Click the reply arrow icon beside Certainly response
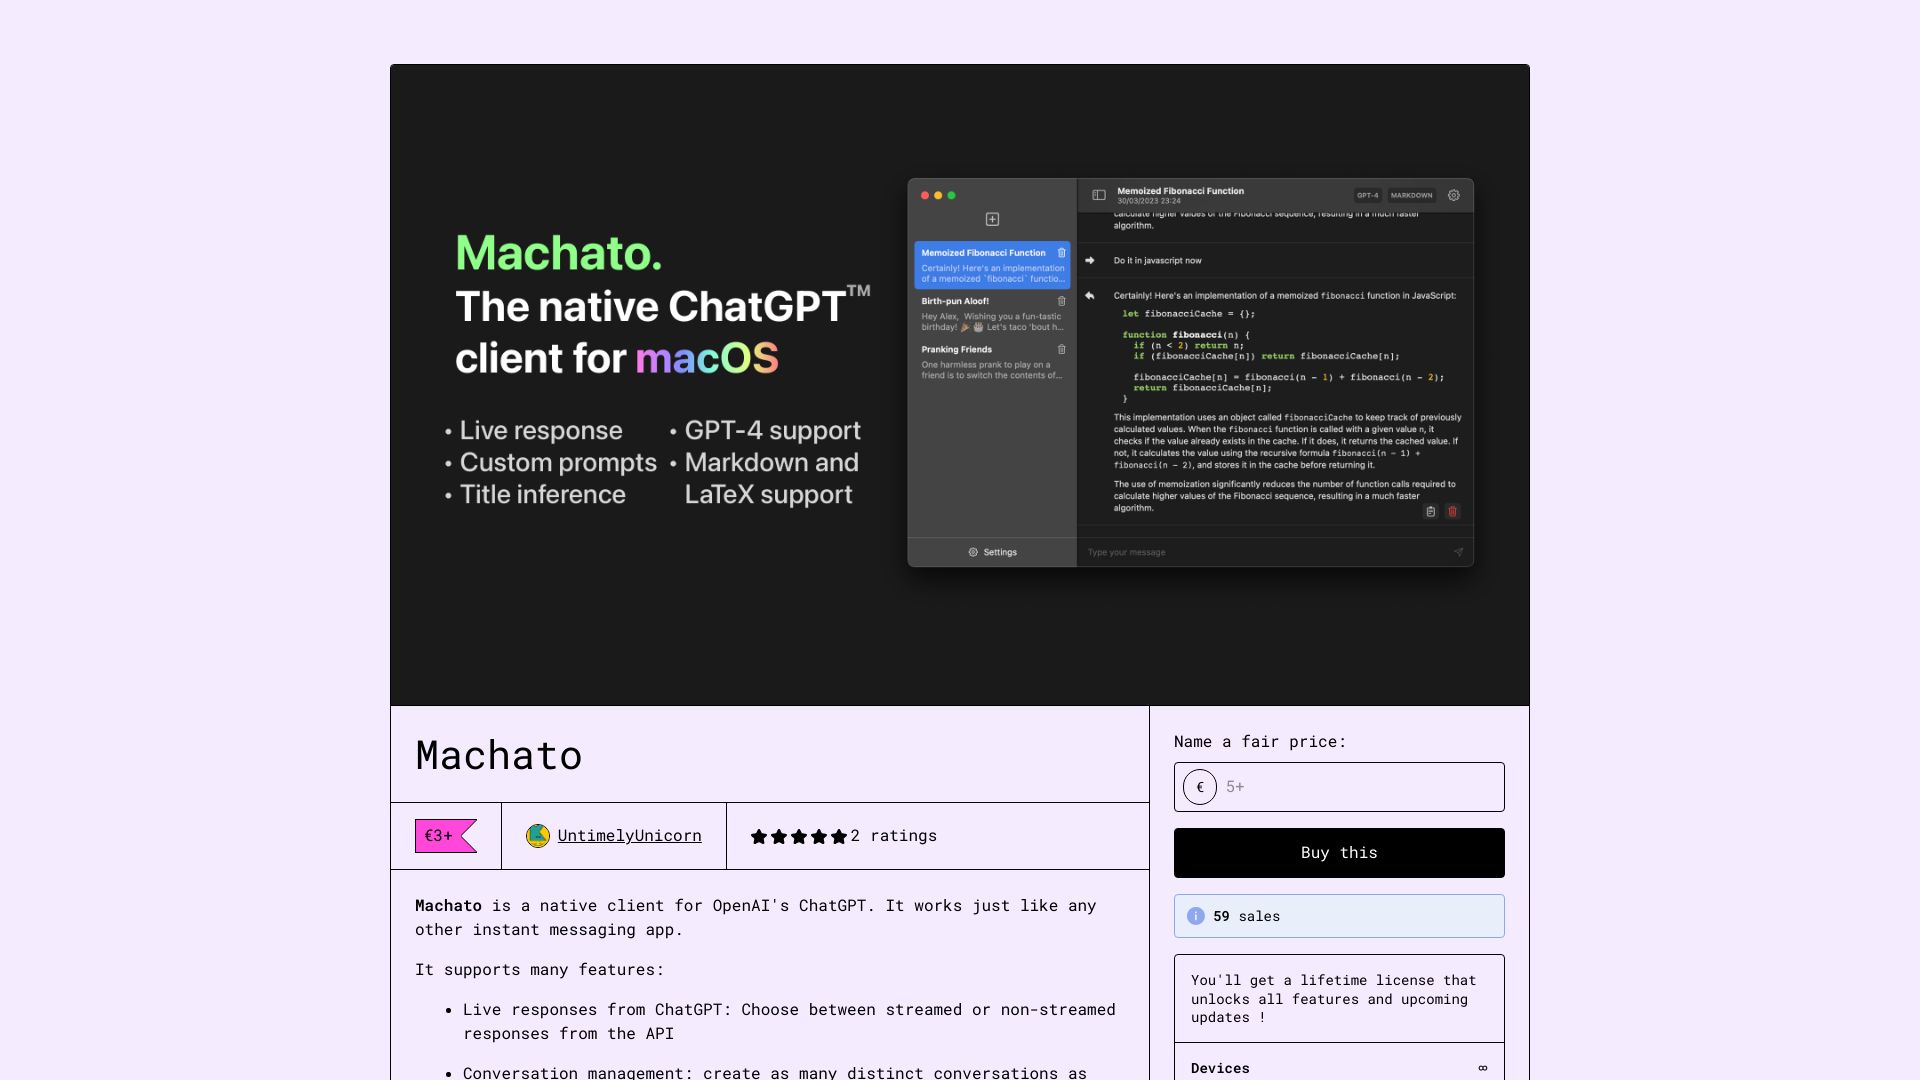The height and width of the screenshot is (1080, 1920). coord(1090,296)
